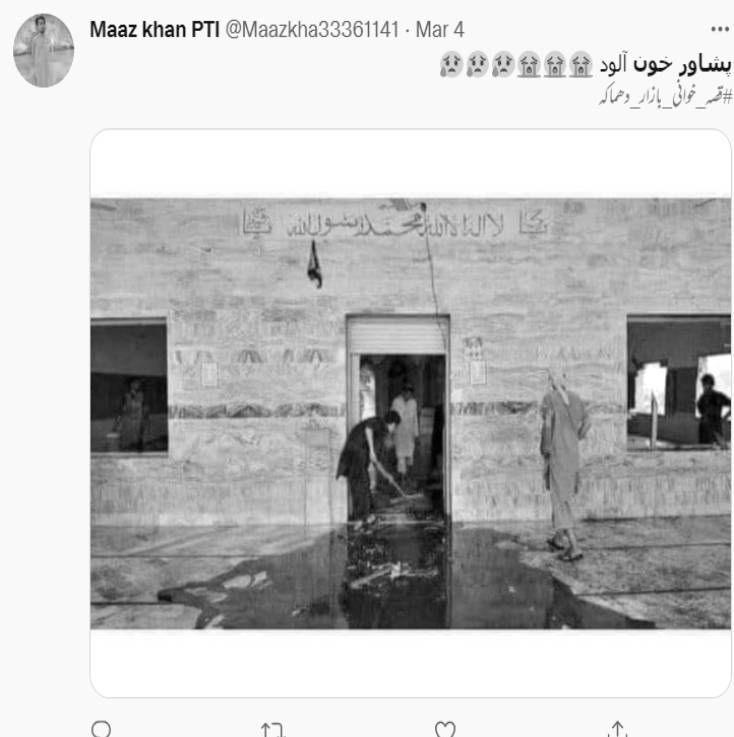Click the last loudly crying emoji nearest the Urdu text
This screenshot has height=737, width=734.
(x=581, y=64)
